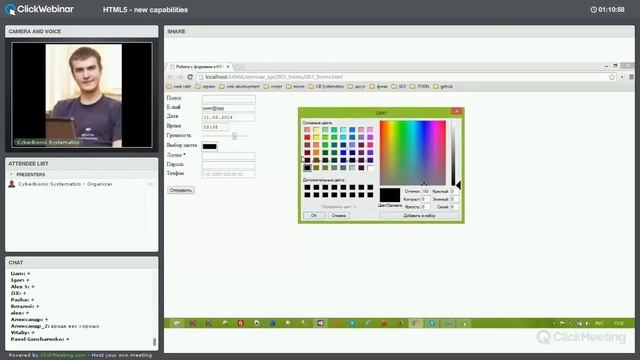
Task: Select the white basic color swatch
Action: (370, 168)
